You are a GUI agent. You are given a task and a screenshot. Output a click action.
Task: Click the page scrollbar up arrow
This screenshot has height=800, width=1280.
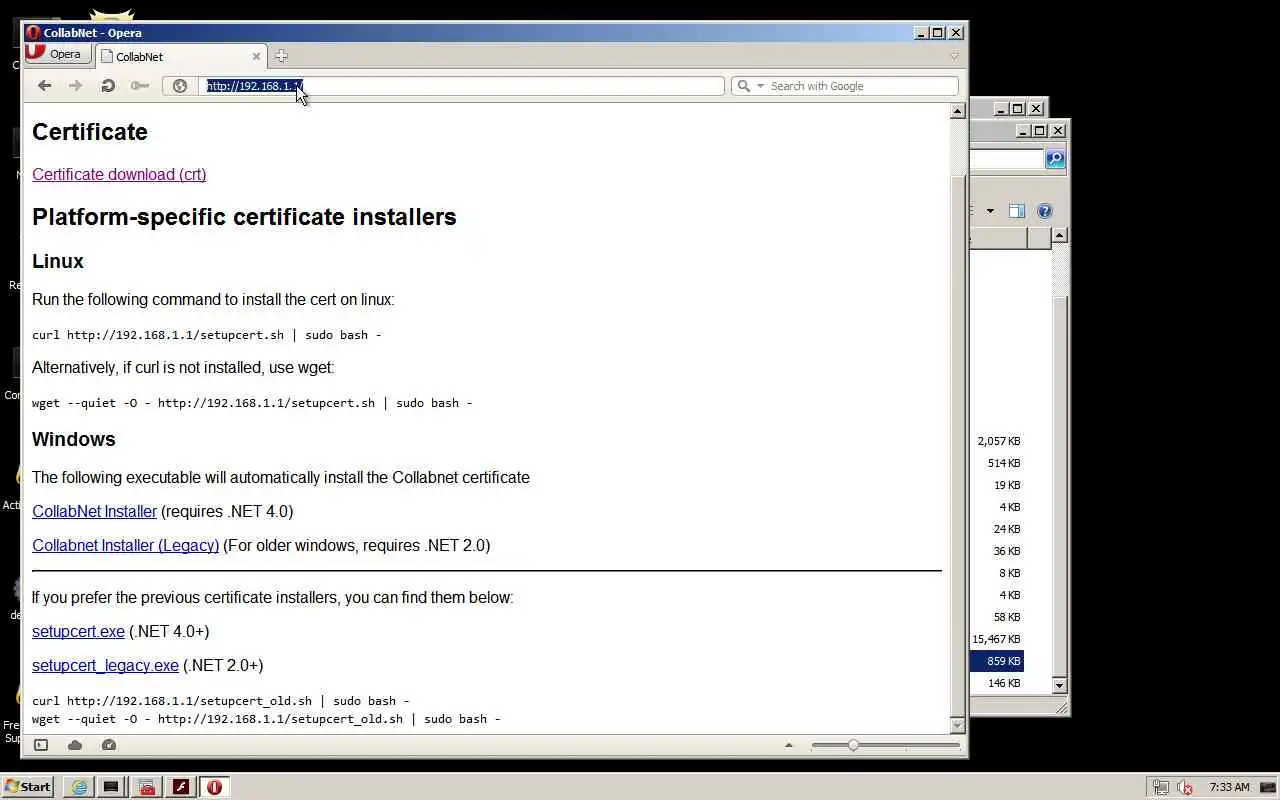[957, 111]
